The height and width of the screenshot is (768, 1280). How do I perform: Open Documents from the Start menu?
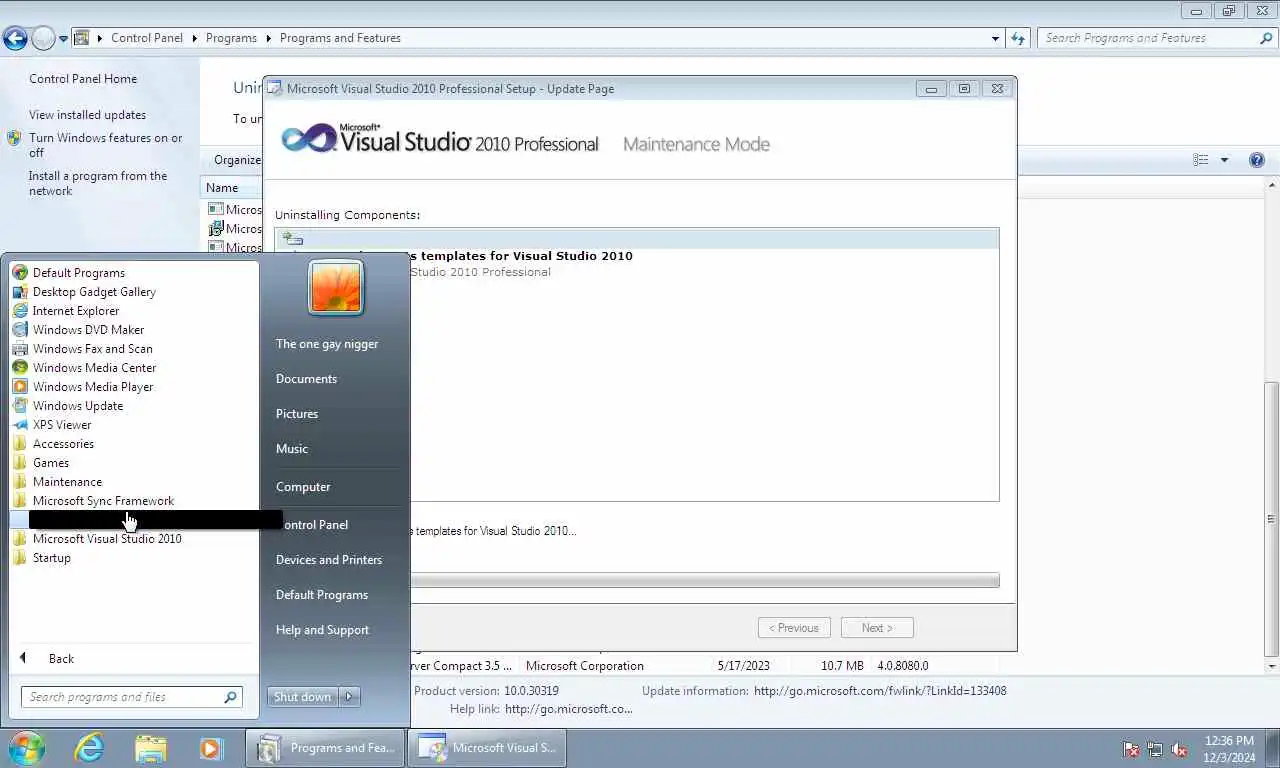[x=306, y=379]
